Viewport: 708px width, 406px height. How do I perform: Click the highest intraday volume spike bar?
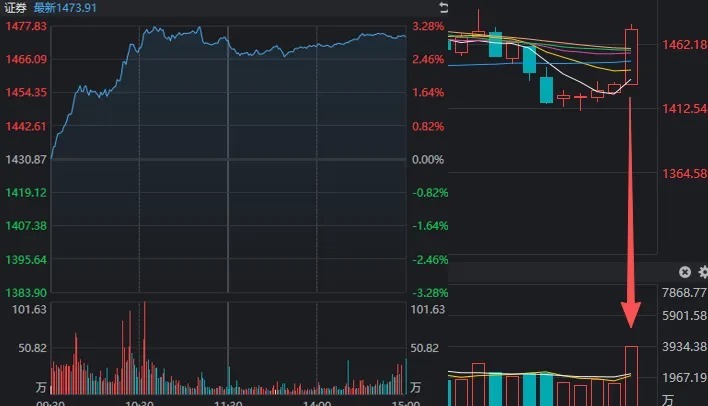(x=144, y=348)
